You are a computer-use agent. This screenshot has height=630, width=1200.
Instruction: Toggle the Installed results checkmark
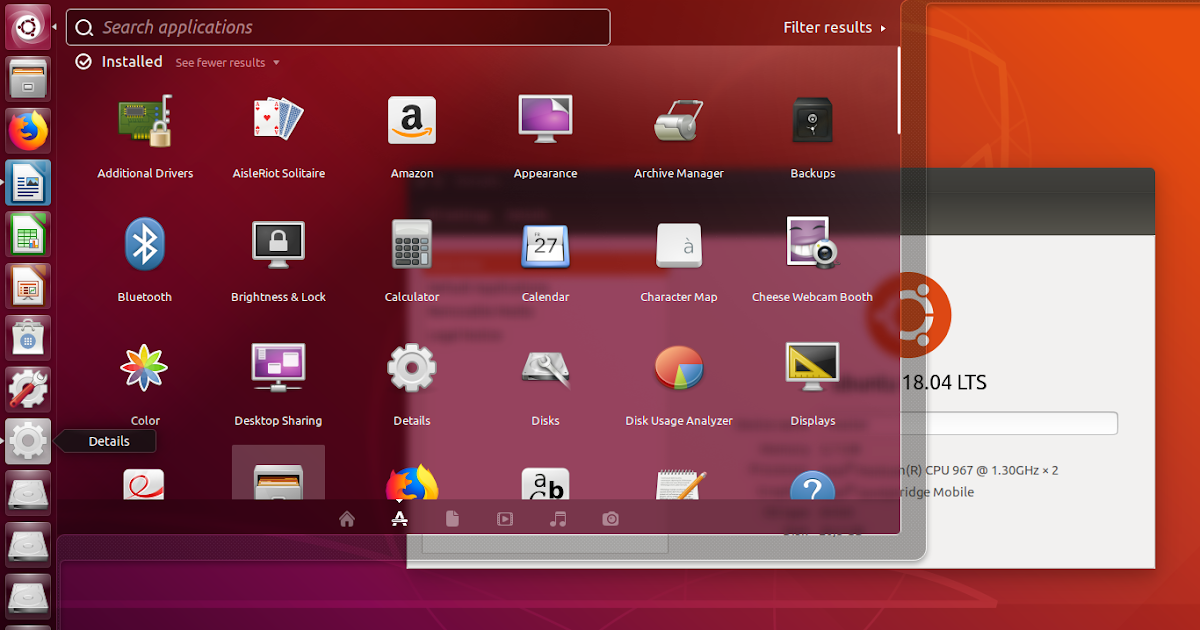tap(83, 61)
